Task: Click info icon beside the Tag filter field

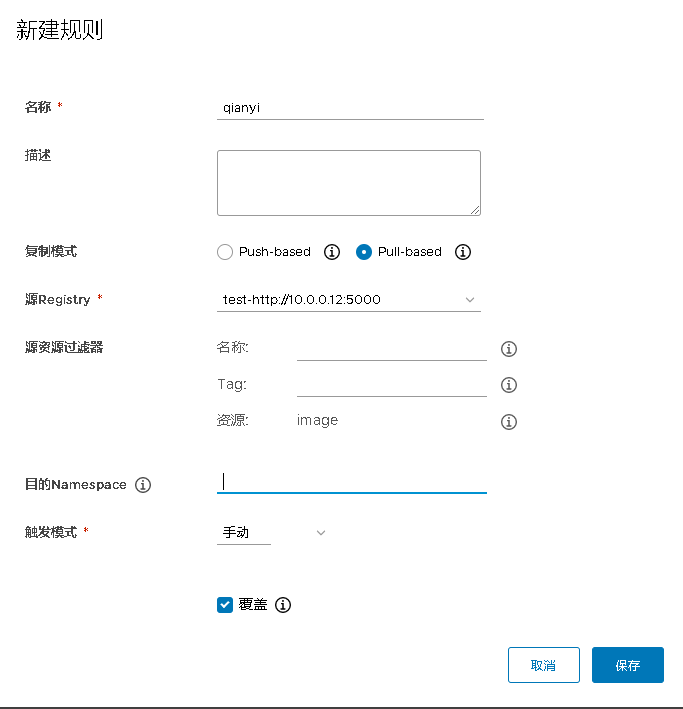Action: pos(508,385)
